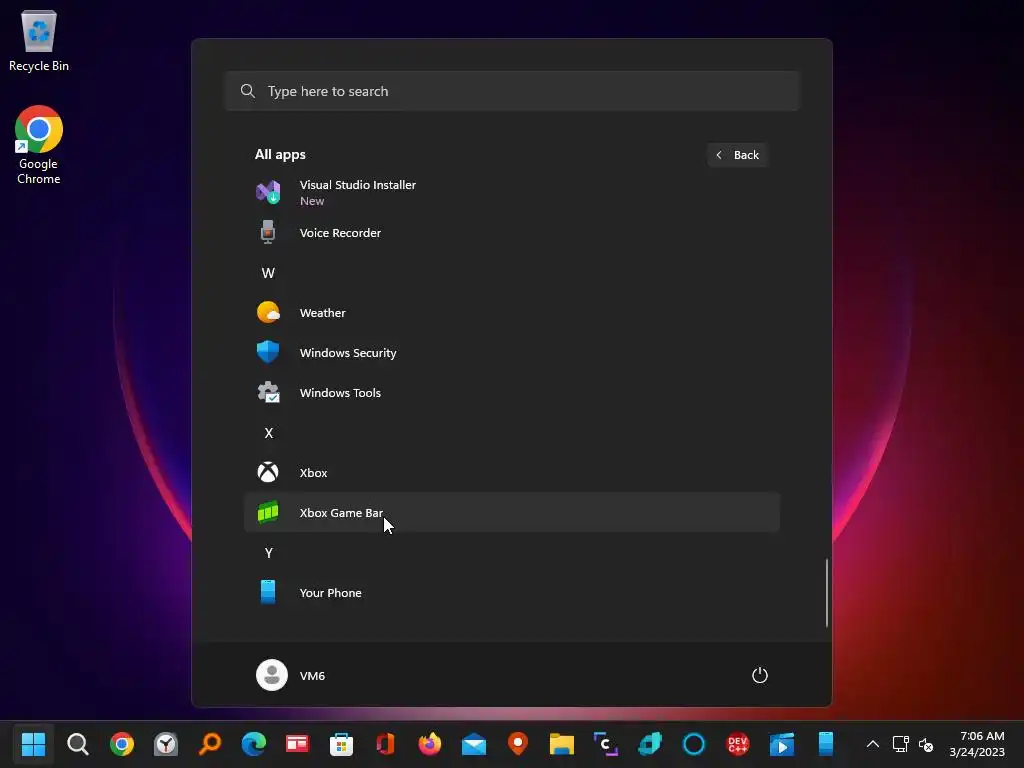Open Mail app from taskbar
The image size is (1024, 768).
click(x=473, y=744)
